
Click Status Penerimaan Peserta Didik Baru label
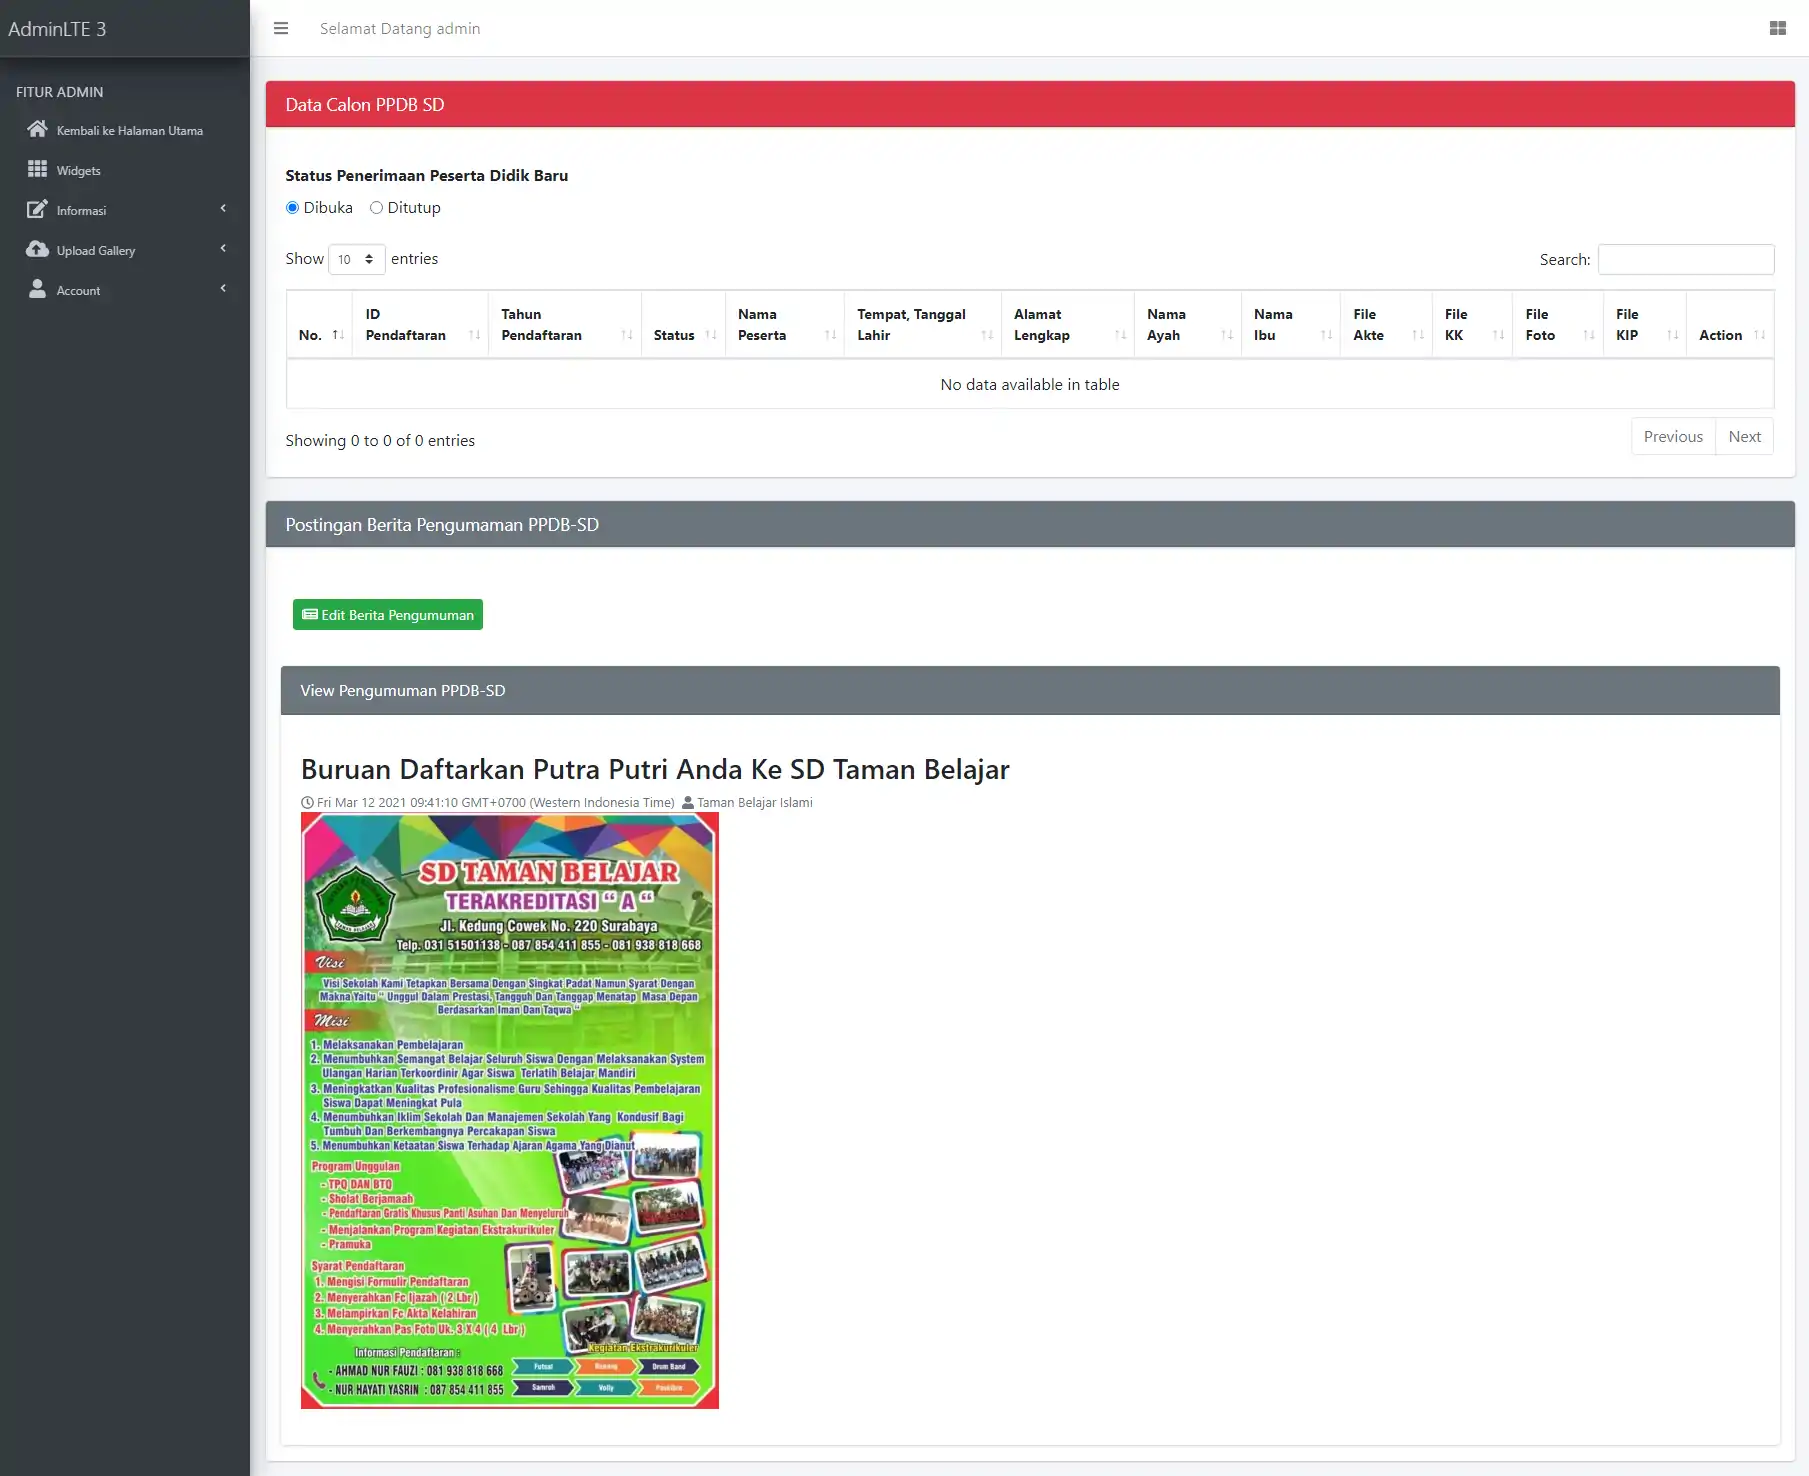click(427, 175)
